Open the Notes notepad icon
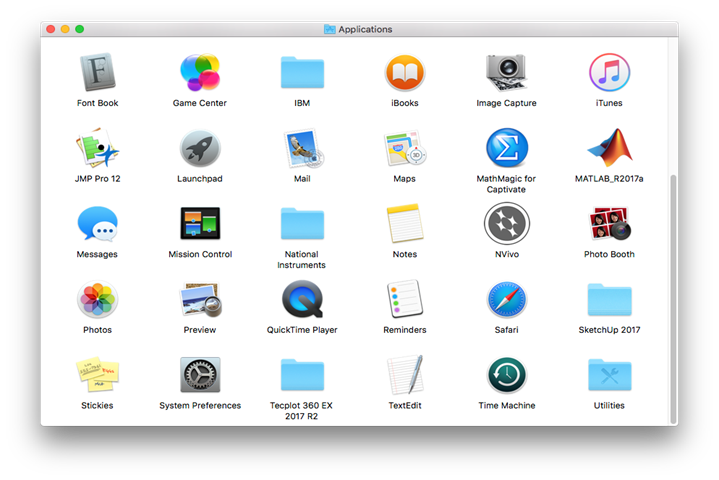719x480 pixels. pos(404,223)
